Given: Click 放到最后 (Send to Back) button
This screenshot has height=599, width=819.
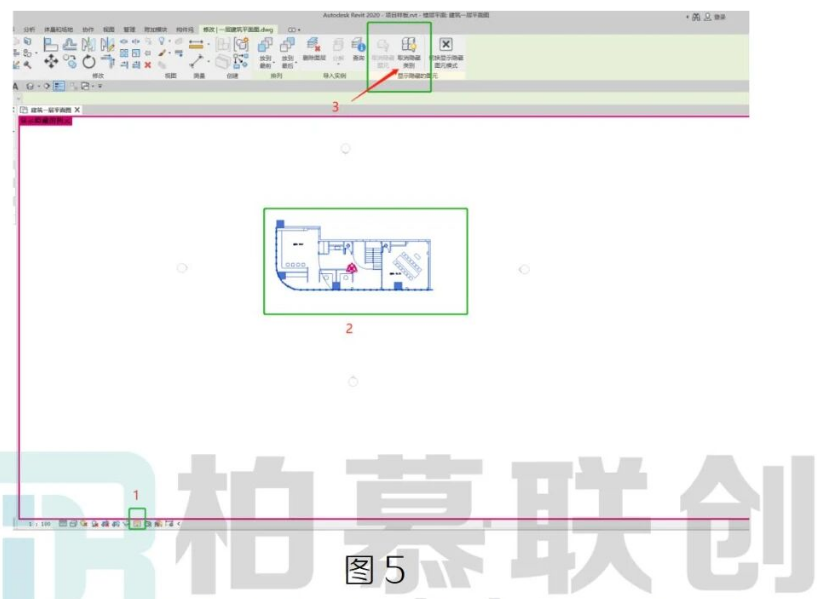Looking at the screenshot, I should coord(287,52).
